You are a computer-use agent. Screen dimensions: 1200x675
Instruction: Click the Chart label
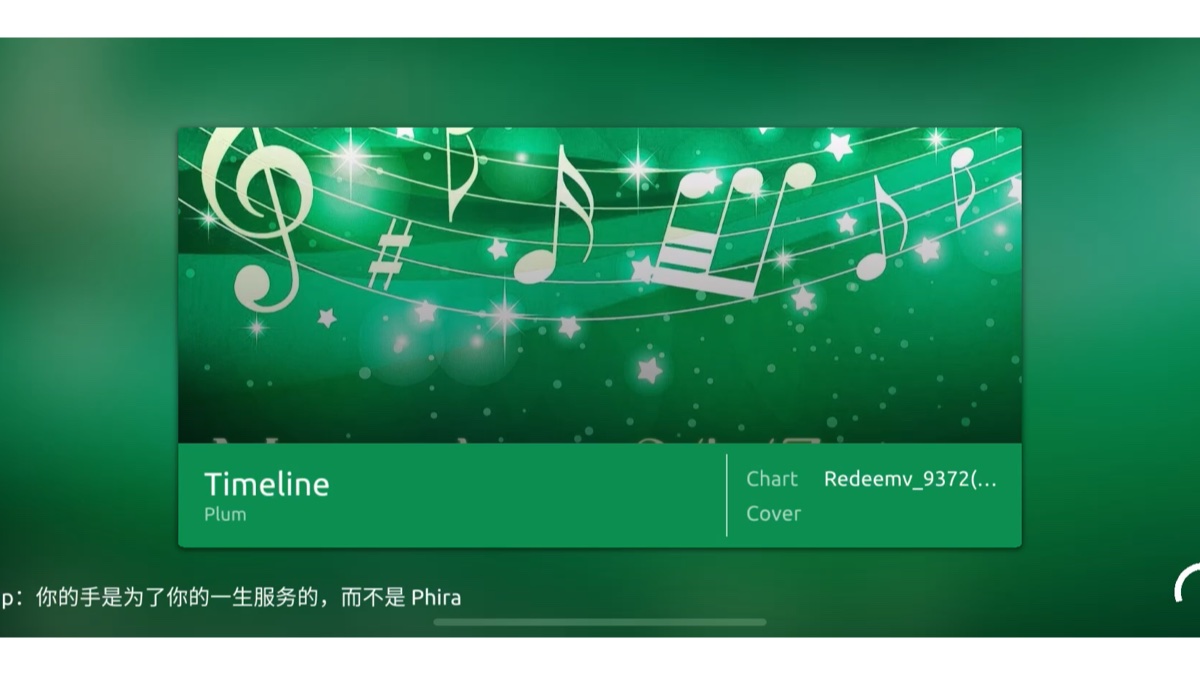tap(772, 479)
